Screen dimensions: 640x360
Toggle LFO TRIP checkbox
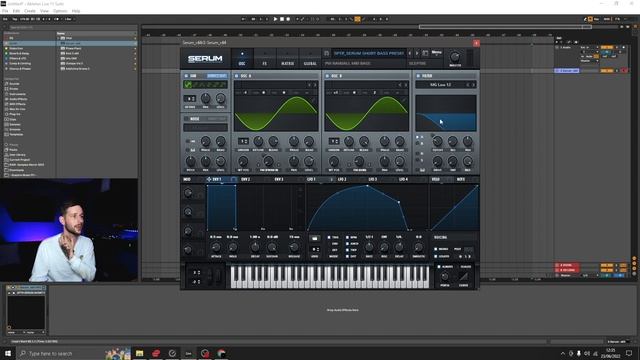[x=347, y=250]
